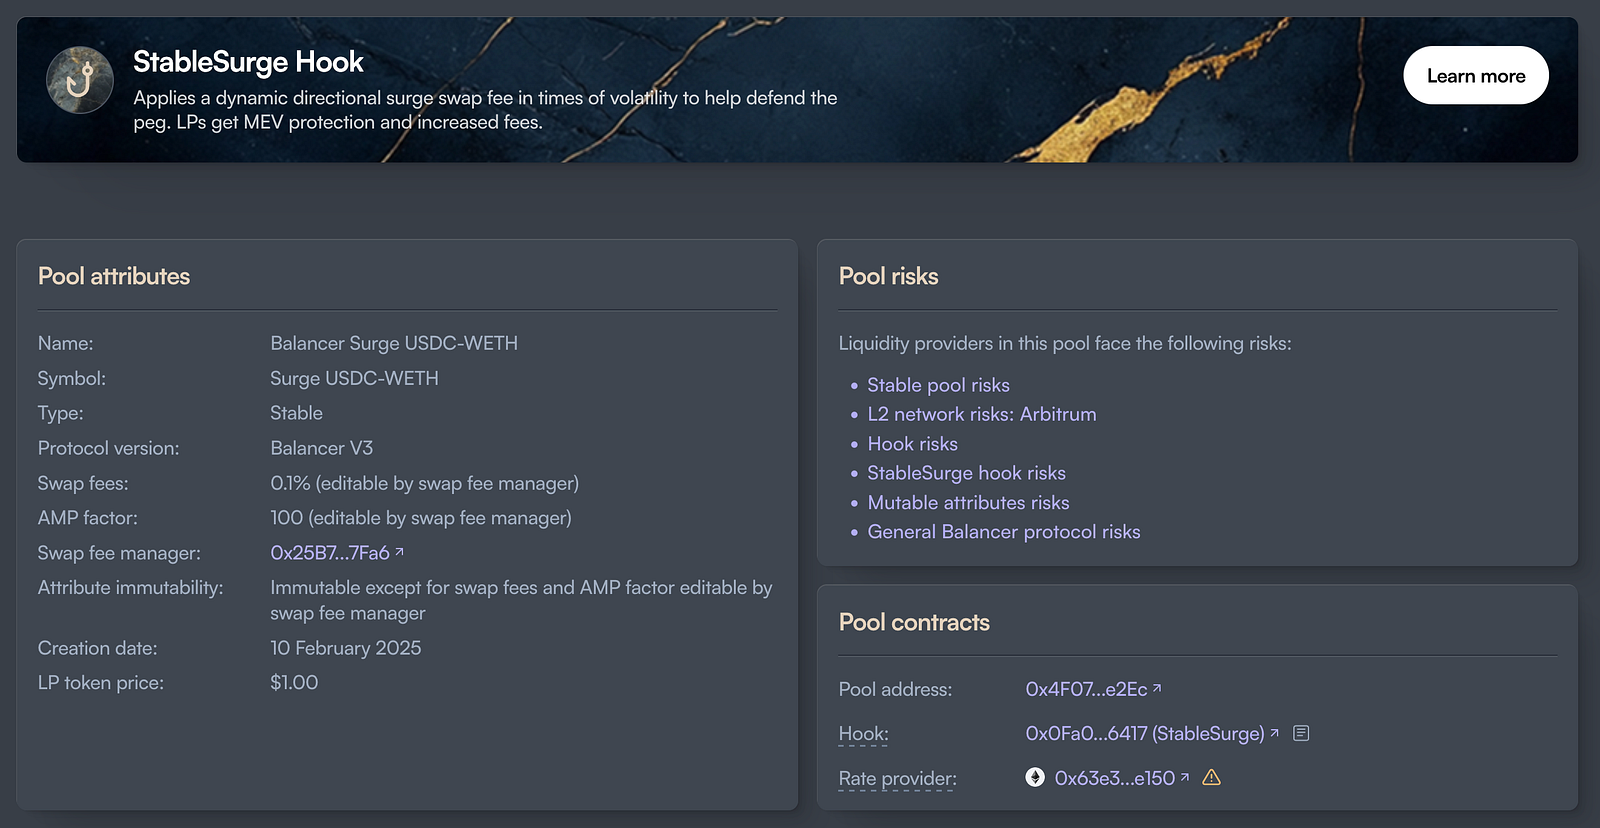Open rate provider address 0x63e3...e150
The height and width of the screenshot is (828, 1600).
point(1115,778)
